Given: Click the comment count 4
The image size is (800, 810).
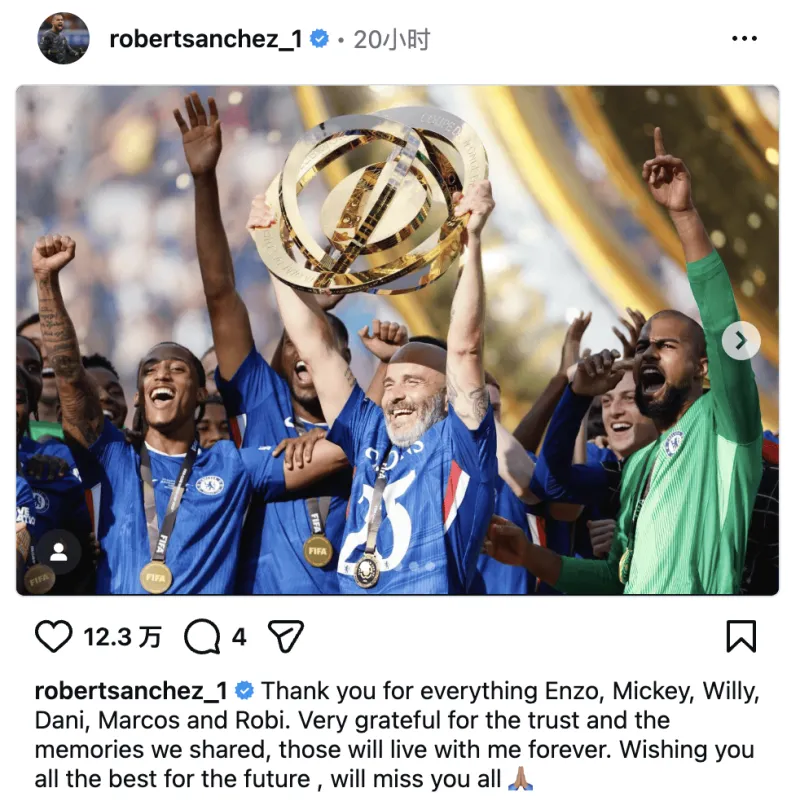Looking at the screenshot, I should 239,637.
